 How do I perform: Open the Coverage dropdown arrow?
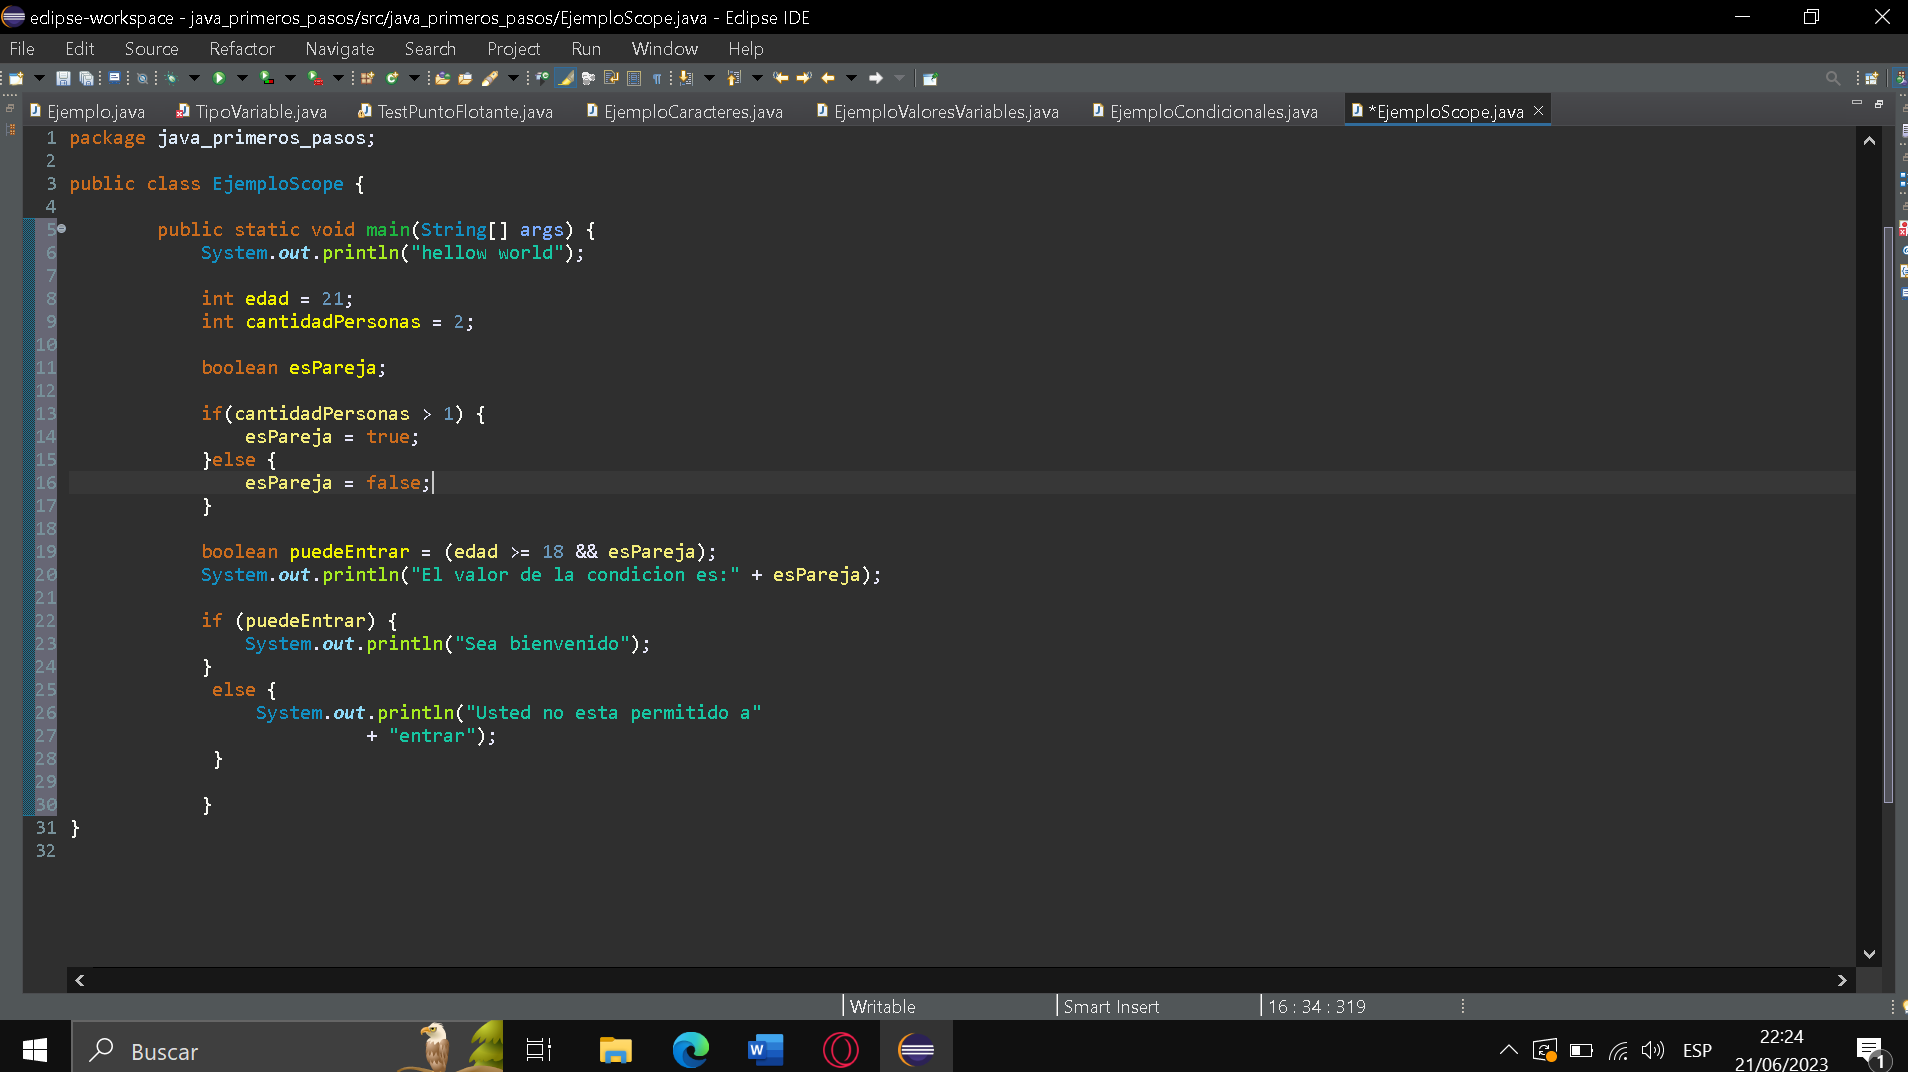290,78
